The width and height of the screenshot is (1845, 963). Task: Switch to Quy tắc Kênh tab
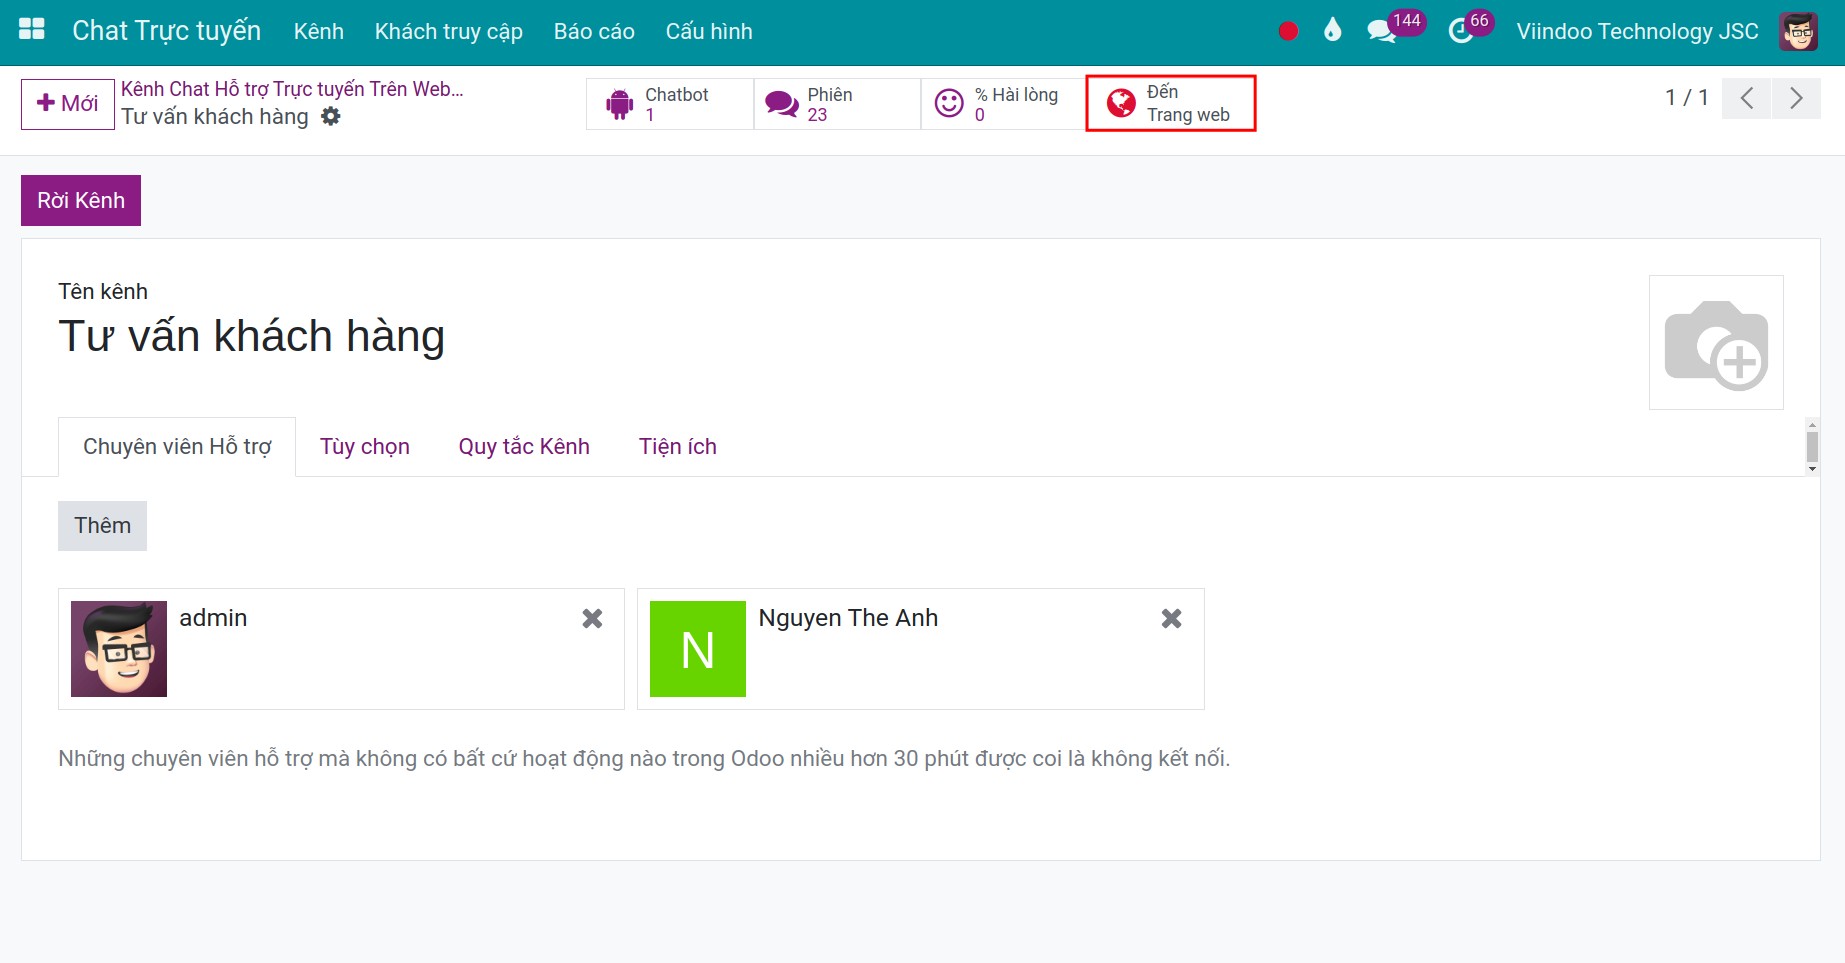pyautogui.click(x=524, y=447)
